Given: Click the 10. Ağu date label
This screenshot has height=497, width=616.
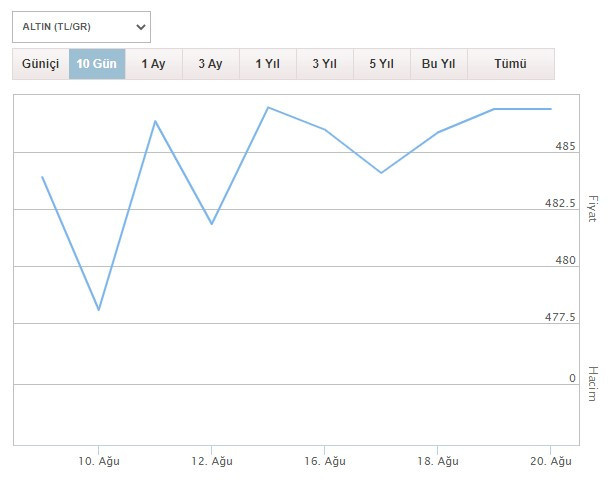Looking at the screenshot, I should tap(99, 461).
